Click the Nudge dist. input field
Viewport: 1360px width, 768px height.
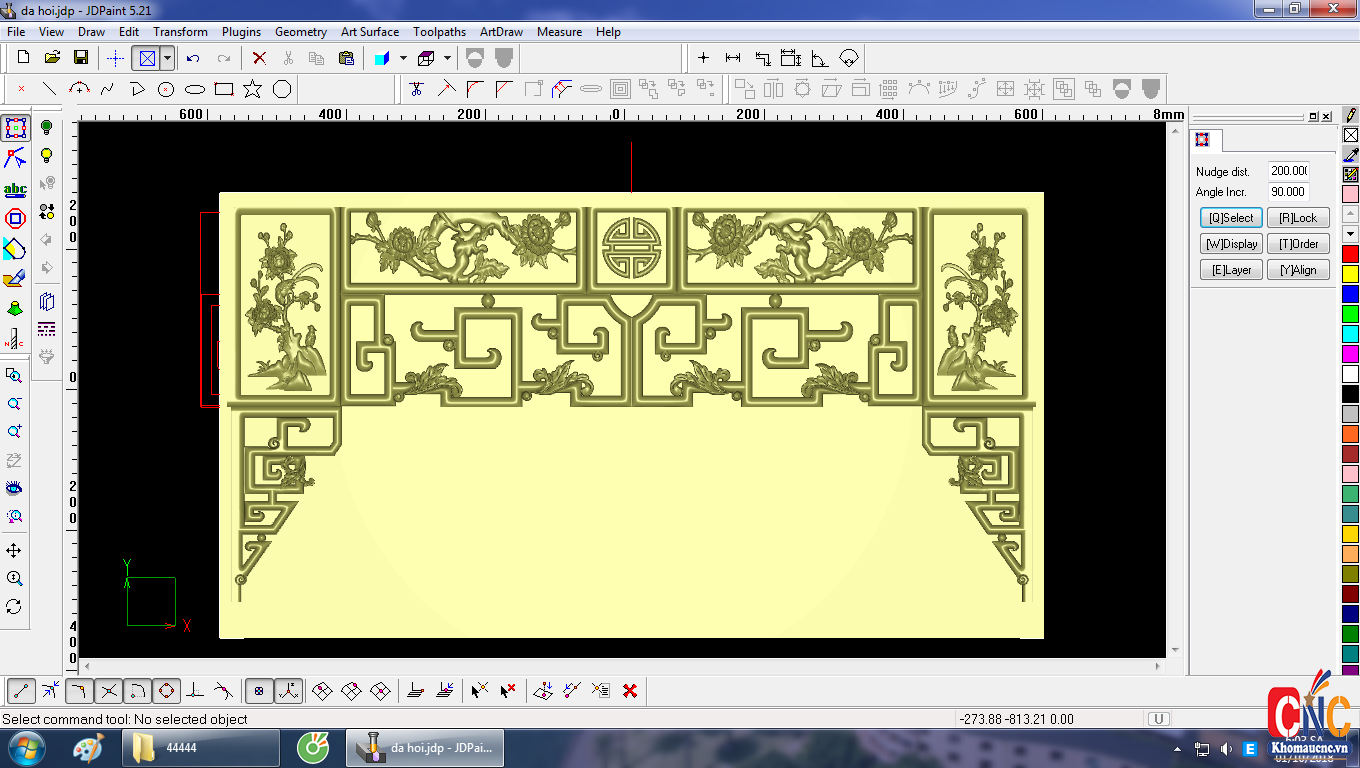(1288, 171)
